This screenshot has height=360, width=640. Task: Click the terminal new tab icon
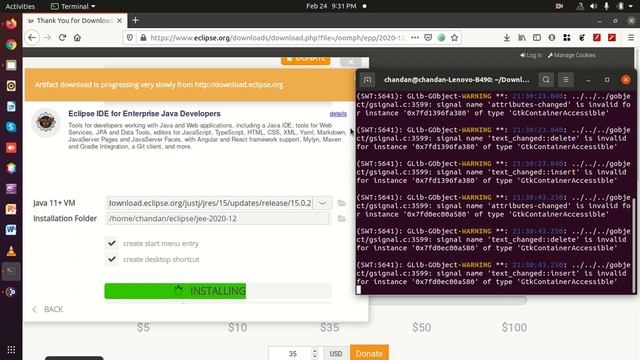pyautogui.click(x=367, y=80)
